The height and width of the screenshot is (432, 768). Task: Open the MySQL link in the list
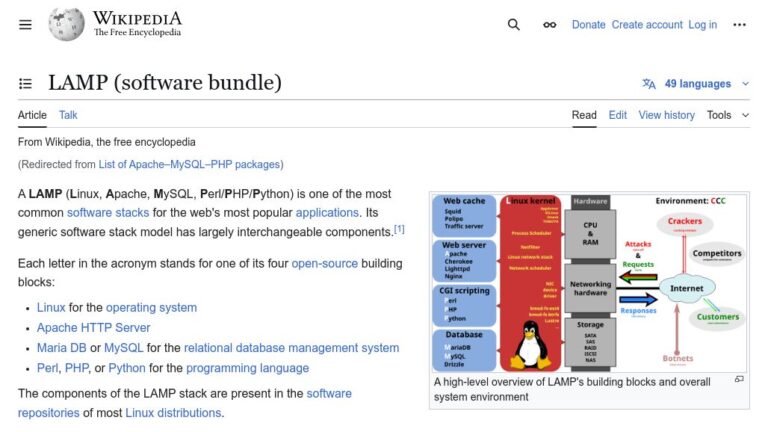tap(123, 348)
